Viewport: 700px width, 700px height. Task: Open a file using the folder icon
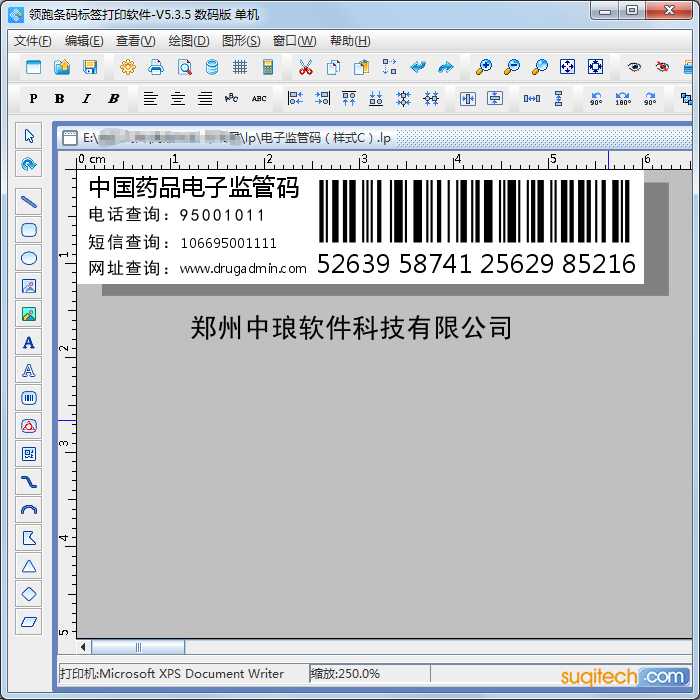pos(62,67)
